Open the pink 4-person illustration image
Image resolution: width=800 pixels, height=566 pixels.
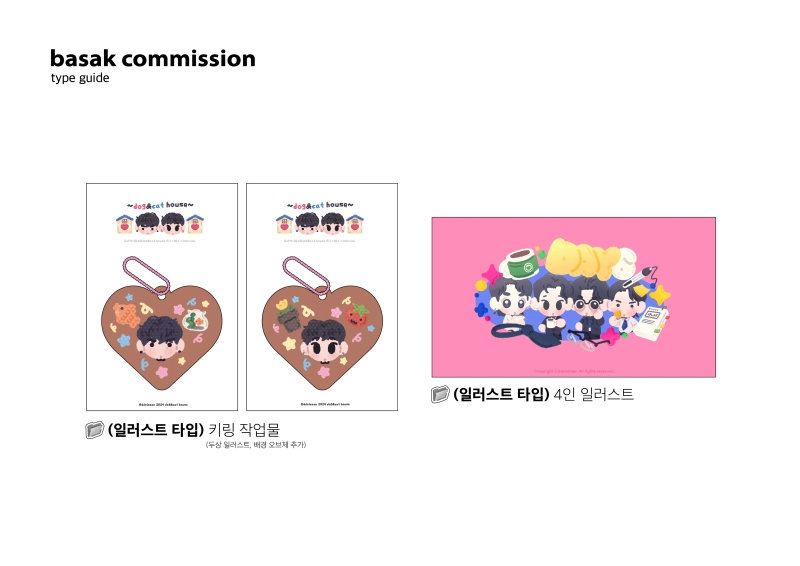(573, 297)
